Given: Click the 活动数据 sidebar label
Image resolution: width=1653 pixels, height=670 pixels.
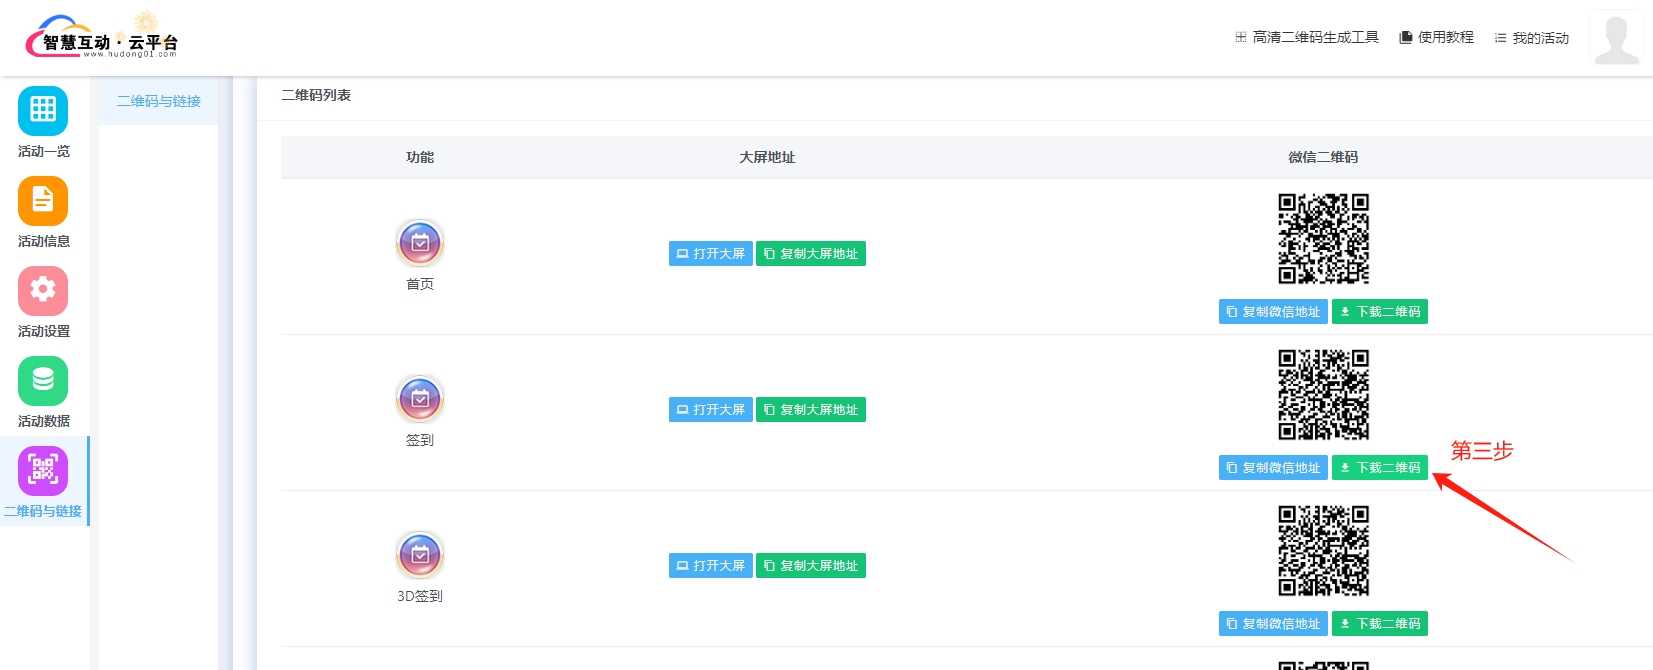Looking at the screenshot, I should (44, 422).
